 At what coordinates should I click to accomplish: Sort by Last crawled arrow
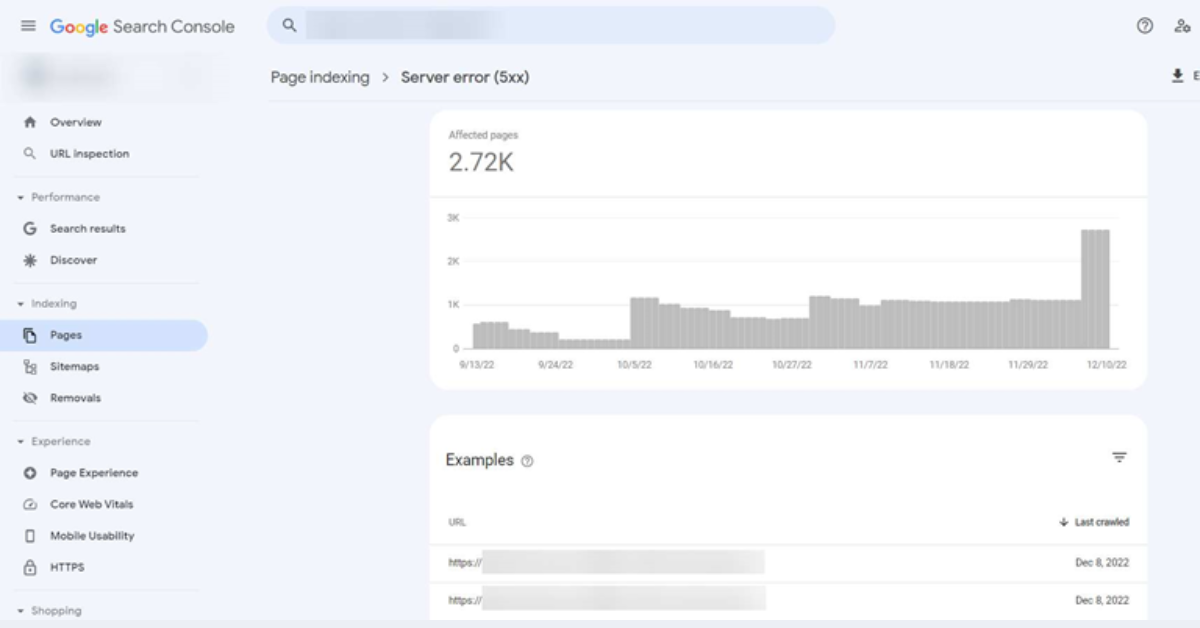pos(1063,522)
